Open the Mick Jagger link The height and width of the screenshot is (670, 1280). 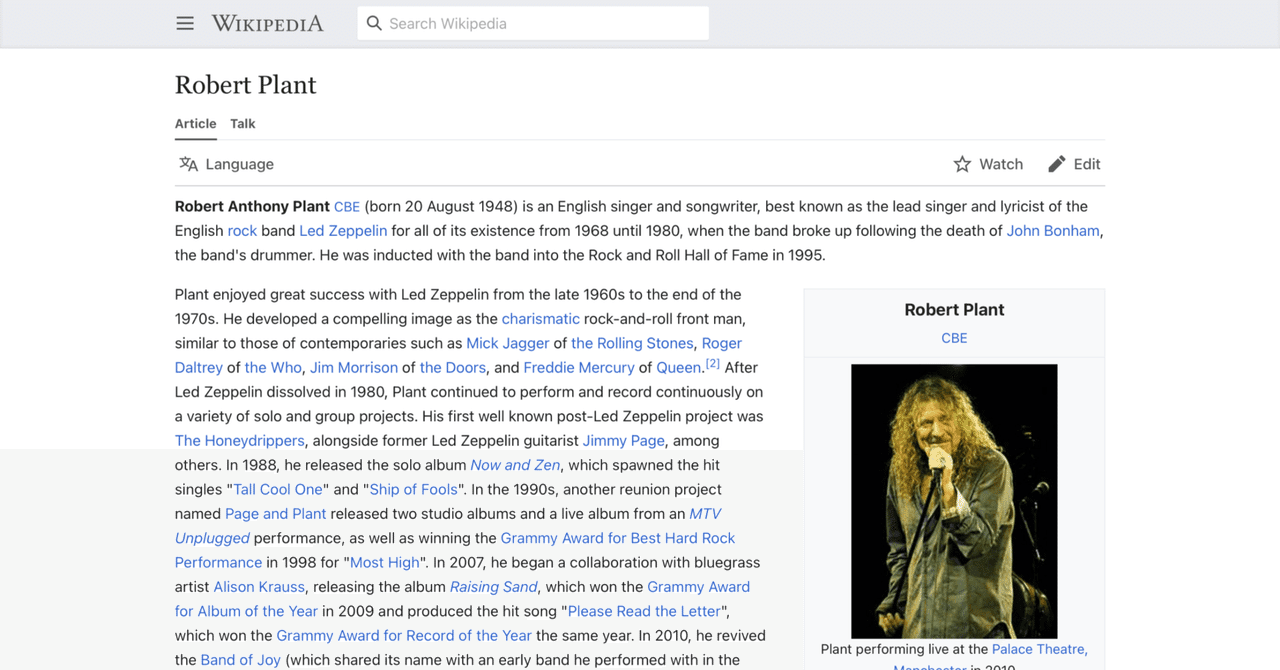[x=507, y=342]
